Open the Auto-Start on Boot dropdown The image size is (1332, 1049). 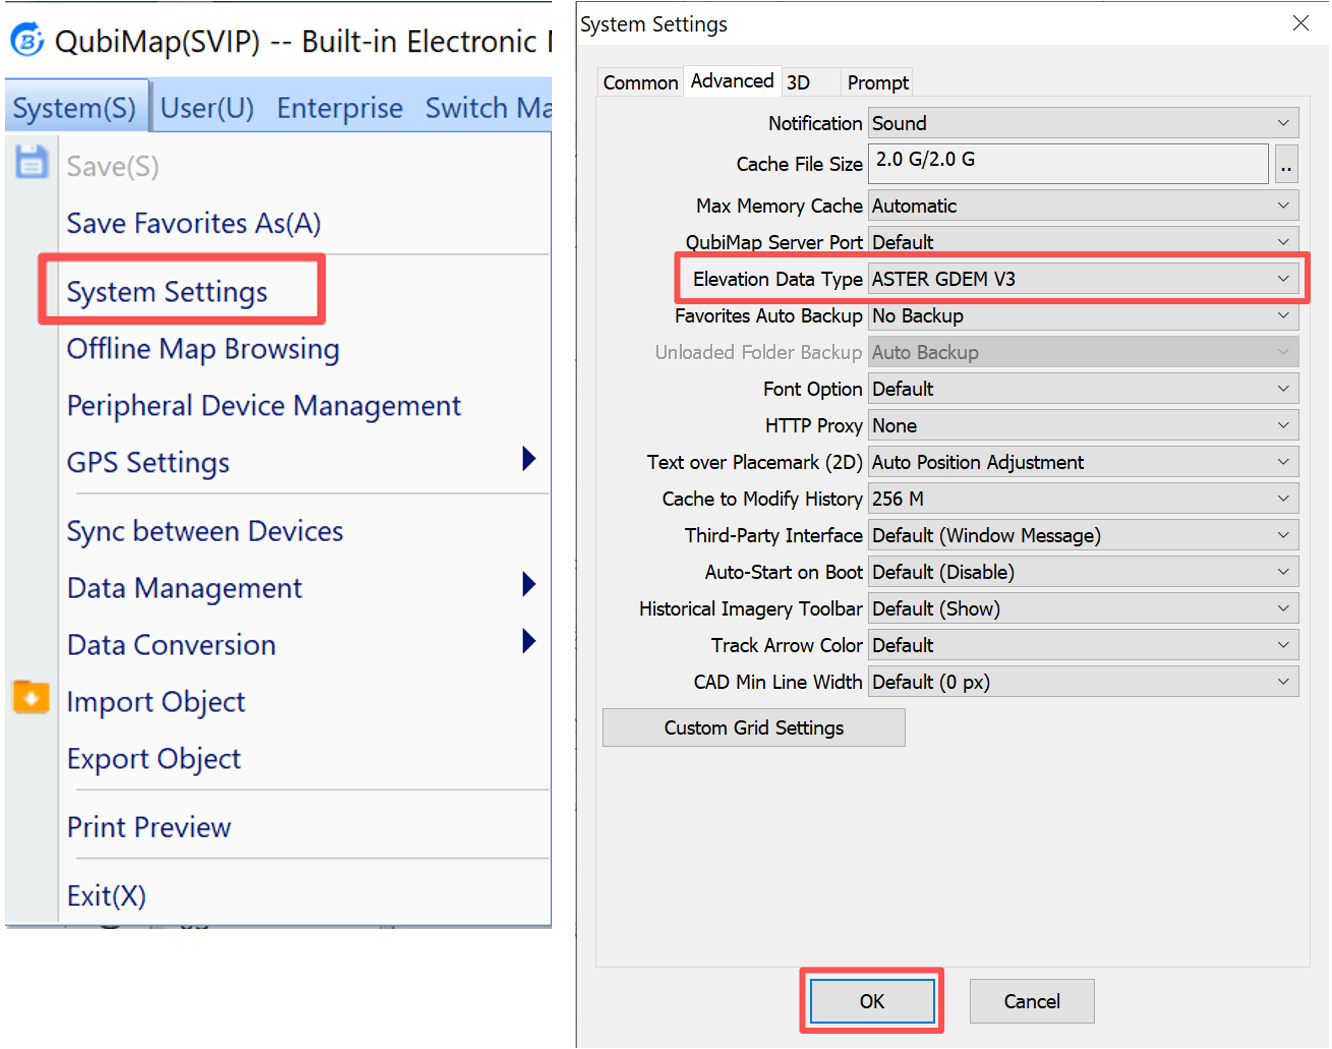coord(1083,572)
